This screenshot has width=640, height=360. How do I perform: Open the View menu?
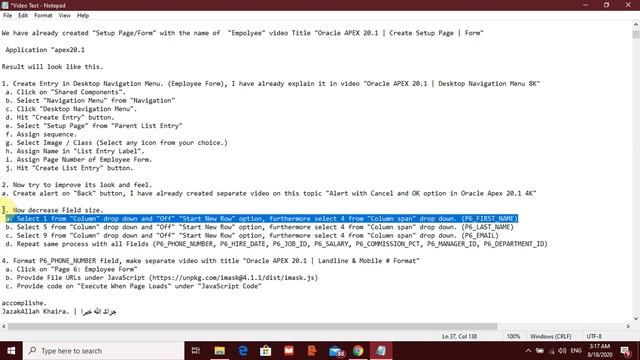pos(64,16)
